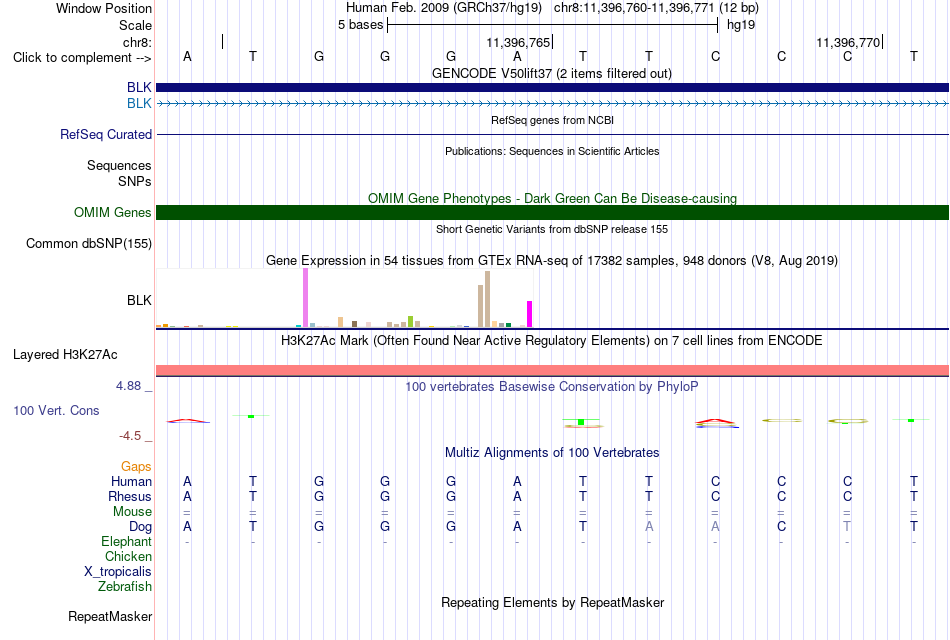The width and height of the screenshot is (950, 640).
Task: Open the GTEx Gene Expression track title
Action: pyautogui.click(x=552, y=261)
